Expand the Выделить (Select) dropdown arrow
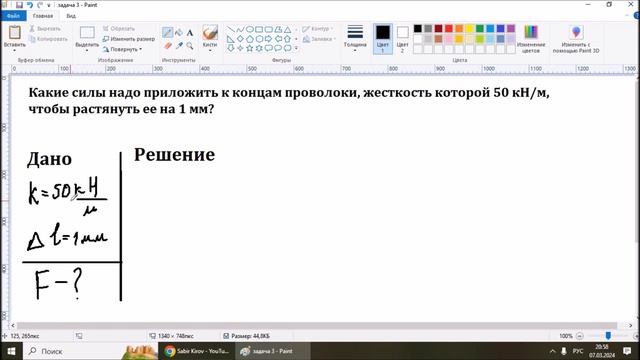 click(x=87, y=50)
